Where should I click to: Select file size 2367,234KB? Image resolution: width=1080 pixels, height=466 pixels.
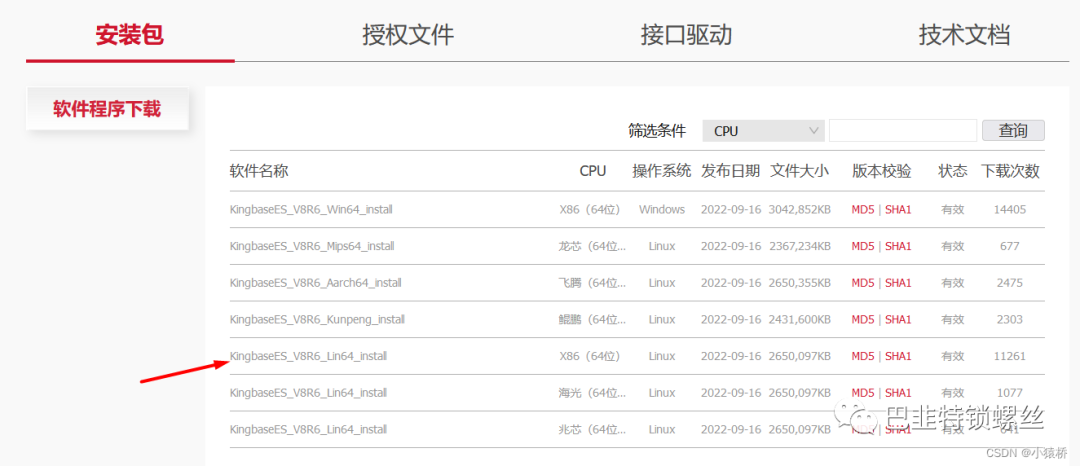coord(800,246)
